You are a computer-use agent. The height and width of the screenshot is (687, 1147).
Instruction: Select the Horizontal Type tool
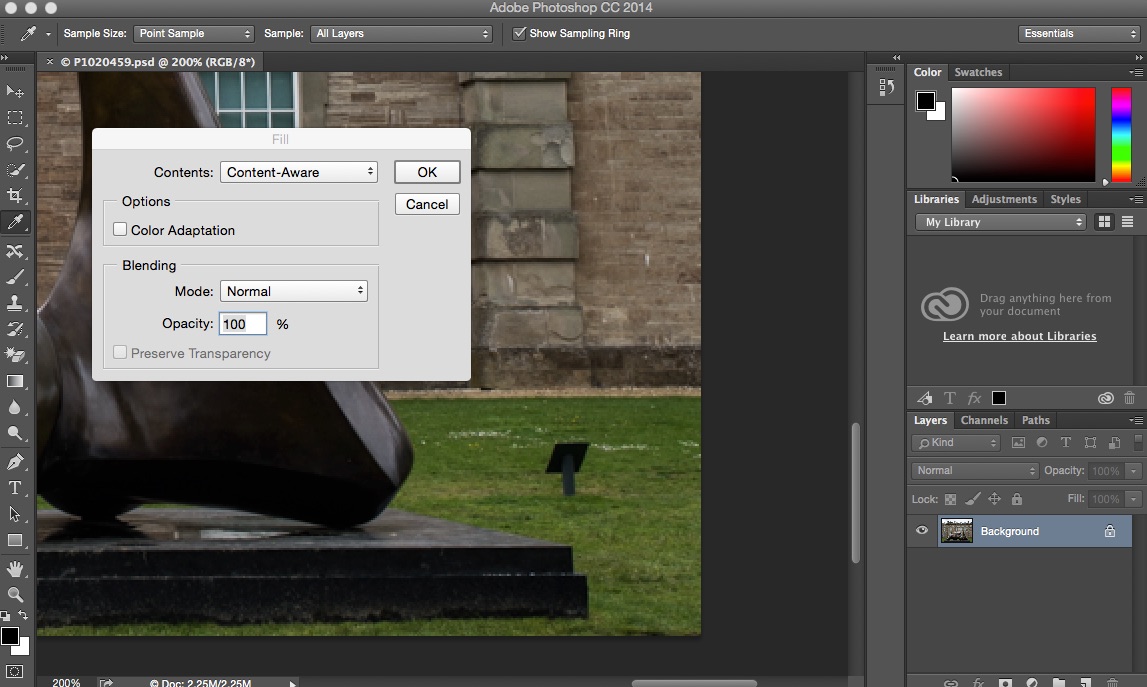(15, 488)
